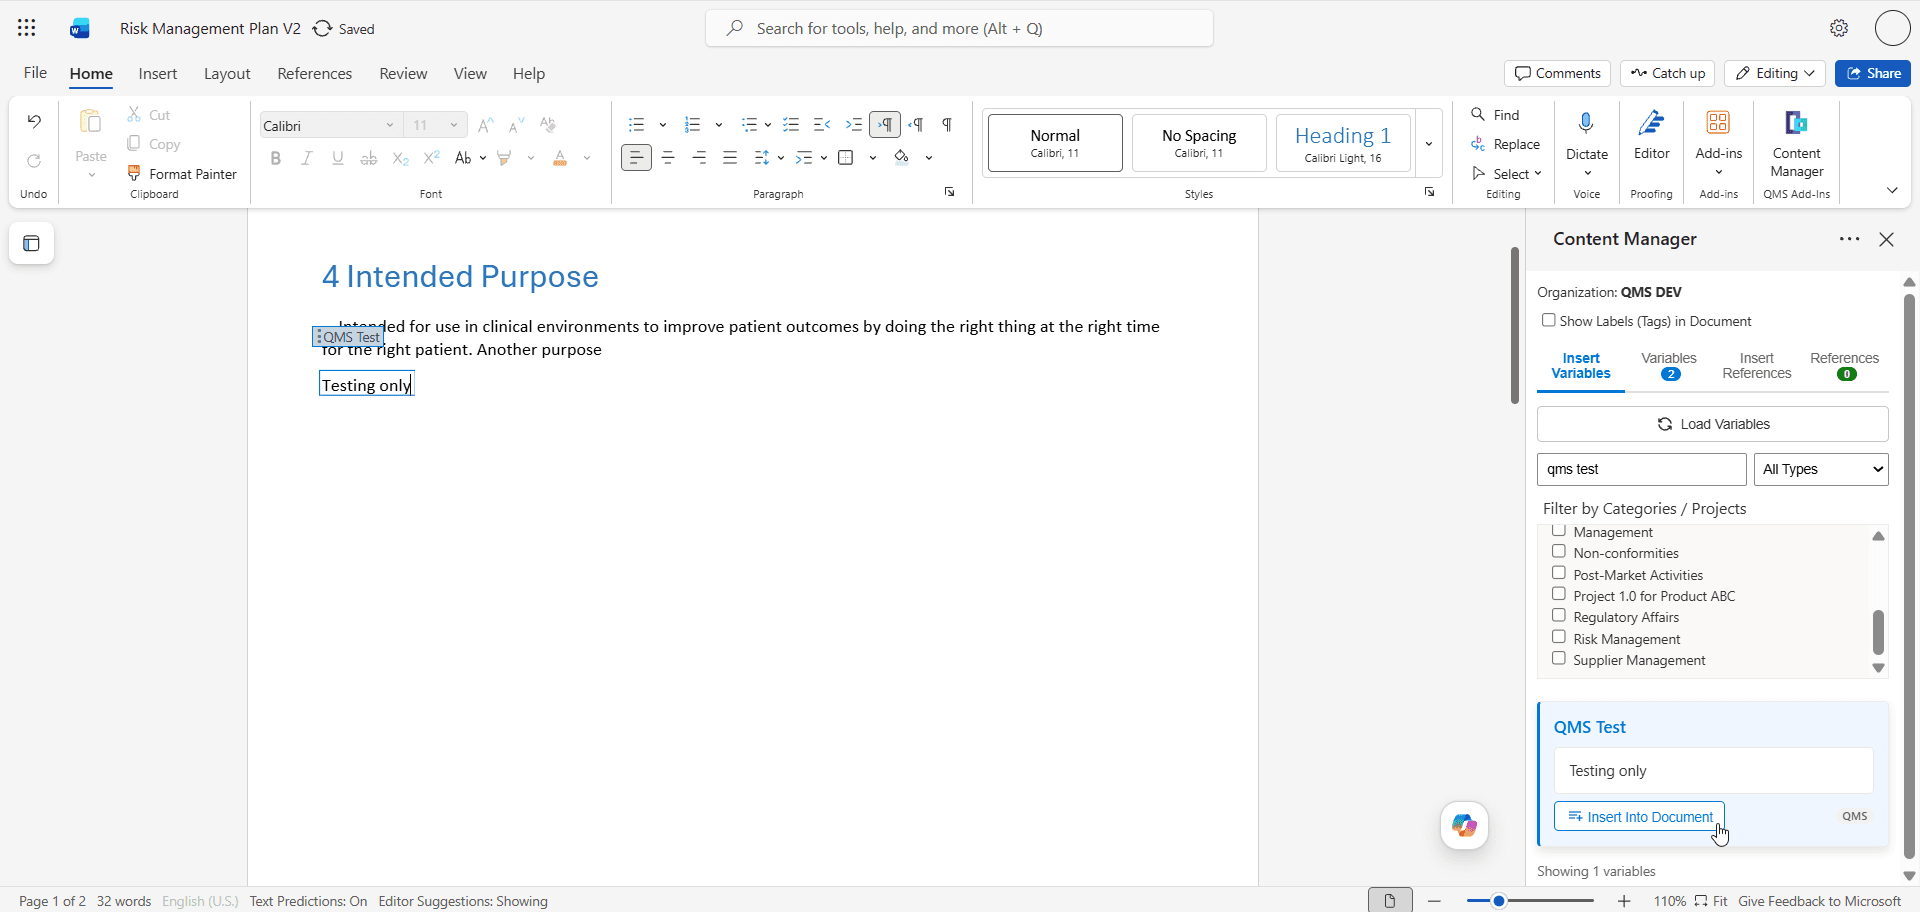Screen dimensions: 1920x912
Task: Apply italic formatting
Action: (x=307, y=158)
